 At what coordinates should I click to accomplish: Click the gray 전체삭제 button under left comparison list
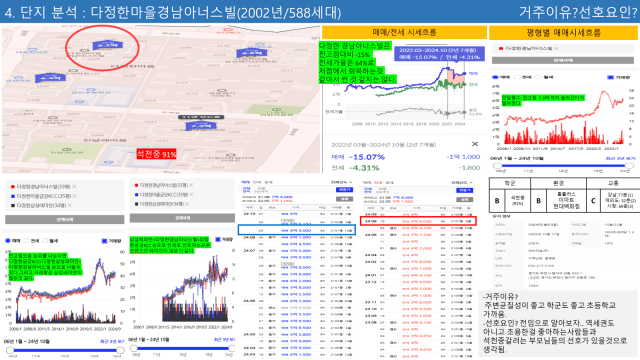coord(64,220)
